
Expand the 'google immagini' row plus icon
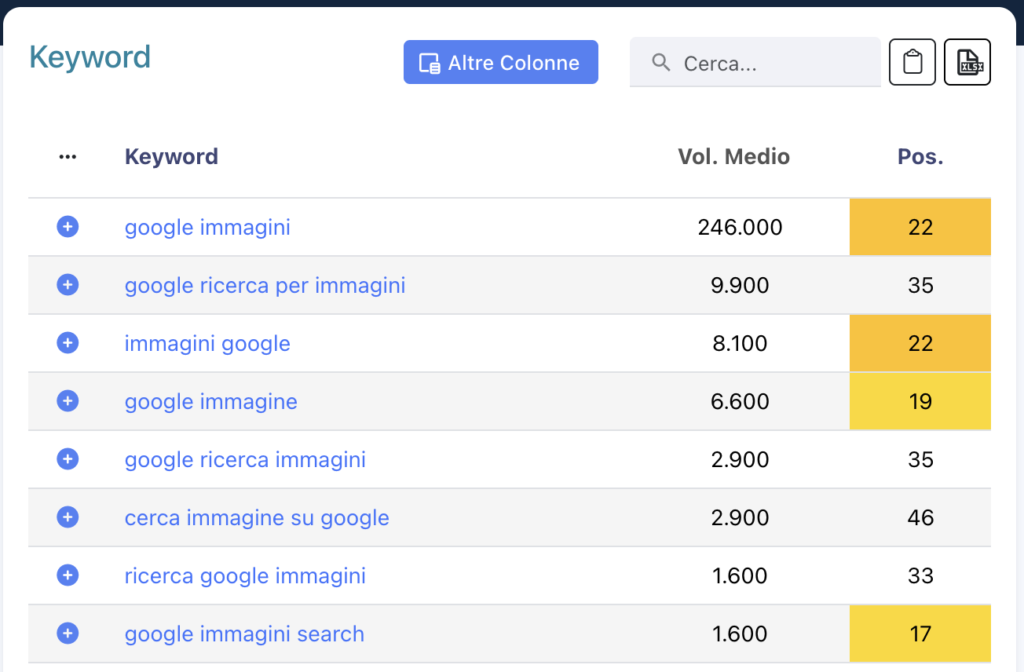[67, 227]
